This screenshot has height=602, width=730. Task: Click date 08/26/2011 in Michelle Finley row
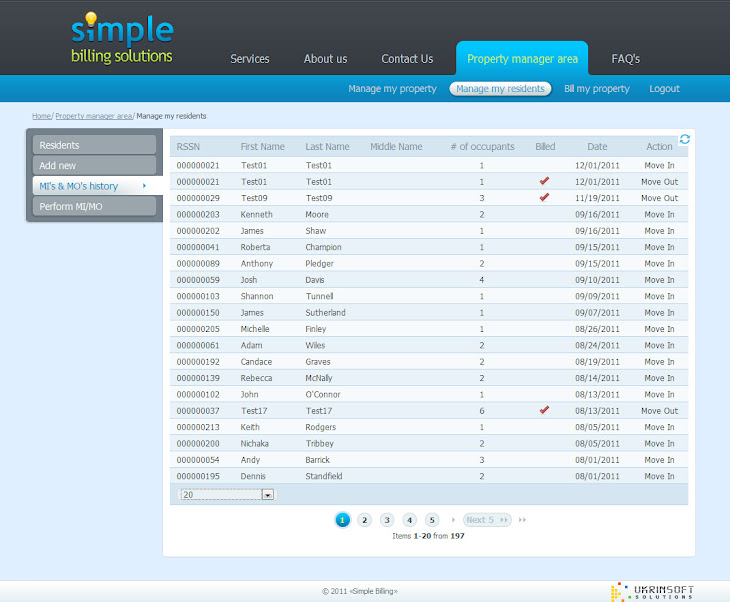click(x=597, y=329)
